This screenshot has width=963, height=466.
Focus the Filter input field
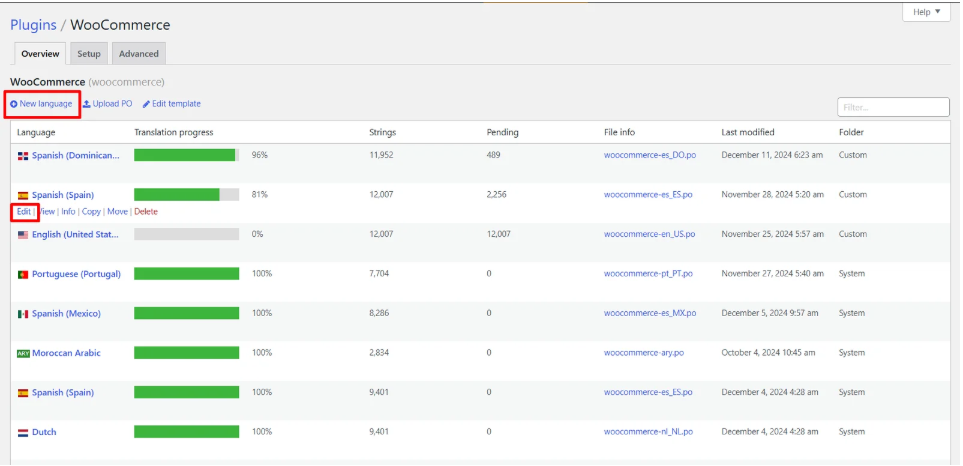[x=894, y=107]
